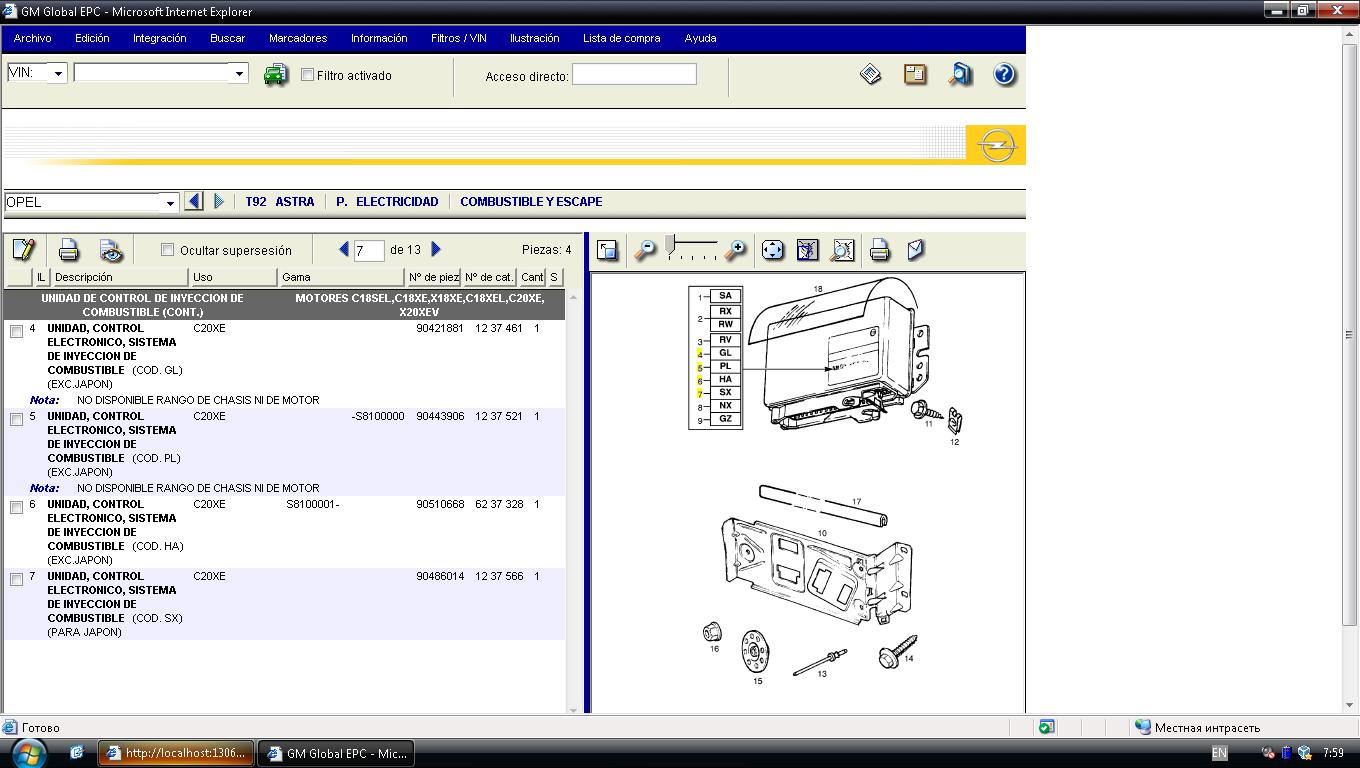
Task: Open help with the blue question mark icon
Action: point(1004,74)
